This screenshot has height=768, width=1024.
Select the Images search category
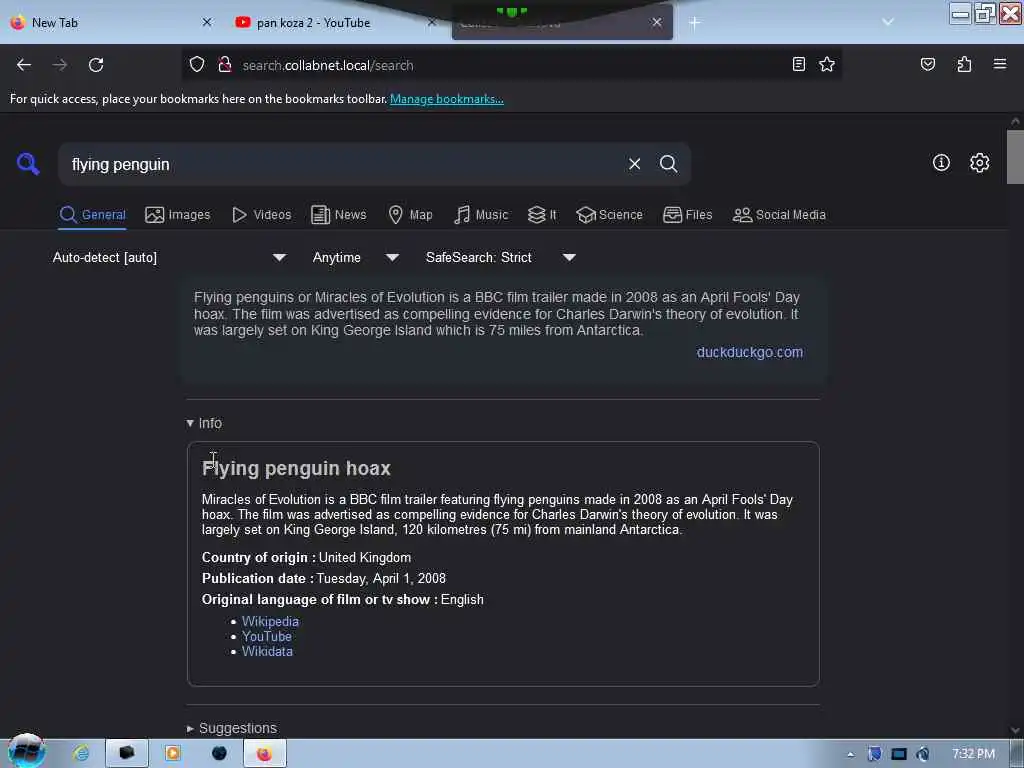coord(178,215)
